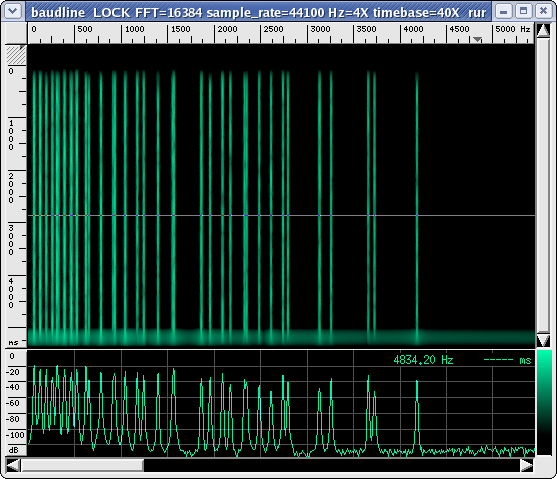Click the vertical scrollbar up arrow
557x479 pixels.
point(543,30)
